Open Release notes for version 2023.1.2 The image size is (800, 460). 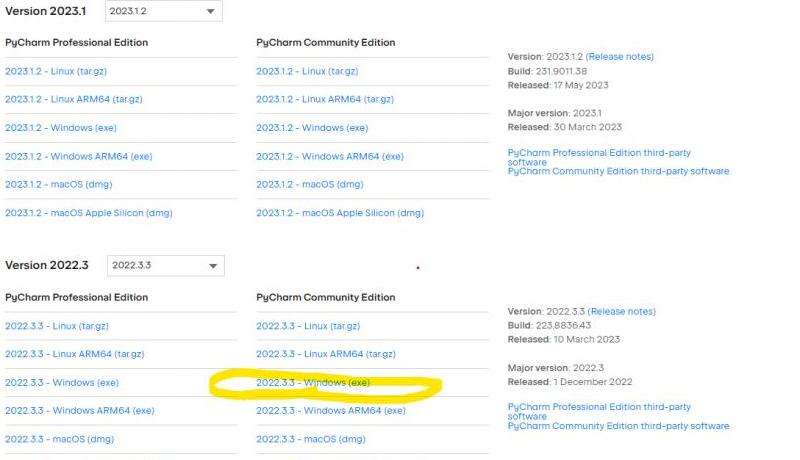pyautogui.click(x=619, y=57)
